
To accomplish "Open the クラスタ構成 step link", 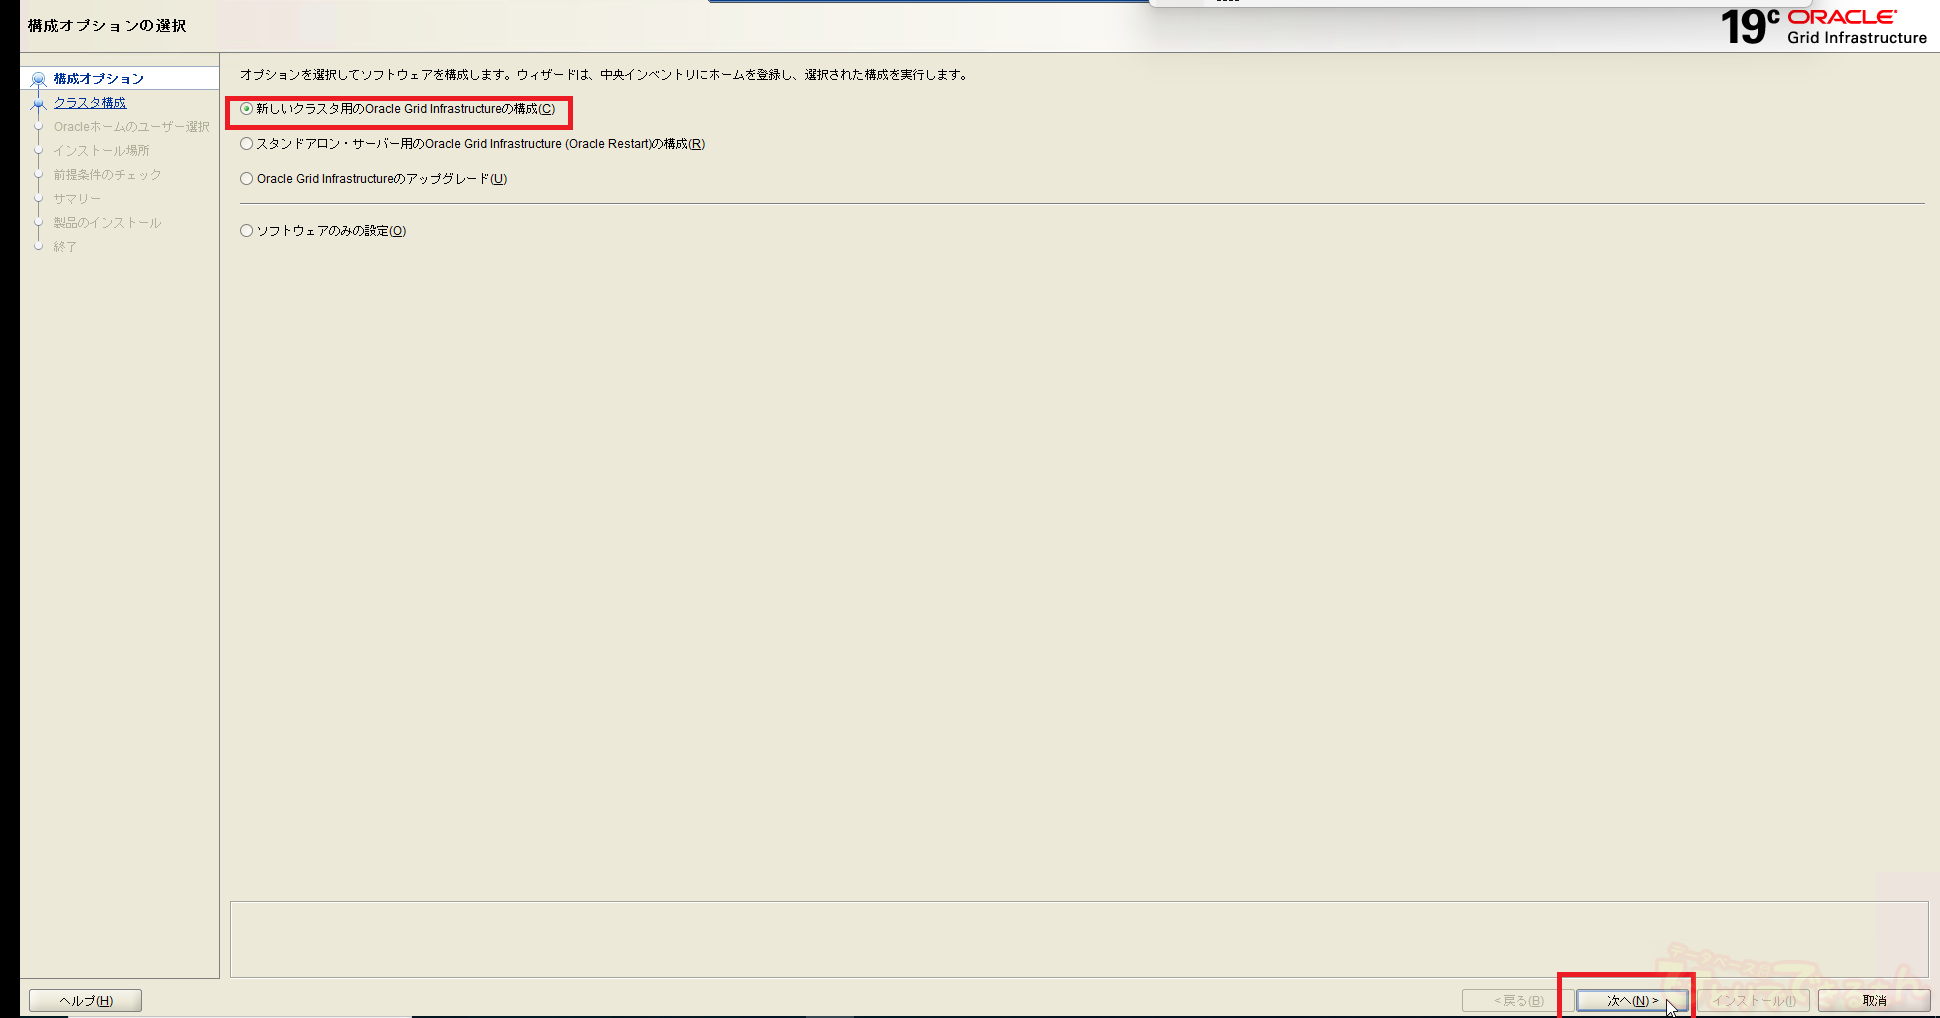I will coord(90,103).
